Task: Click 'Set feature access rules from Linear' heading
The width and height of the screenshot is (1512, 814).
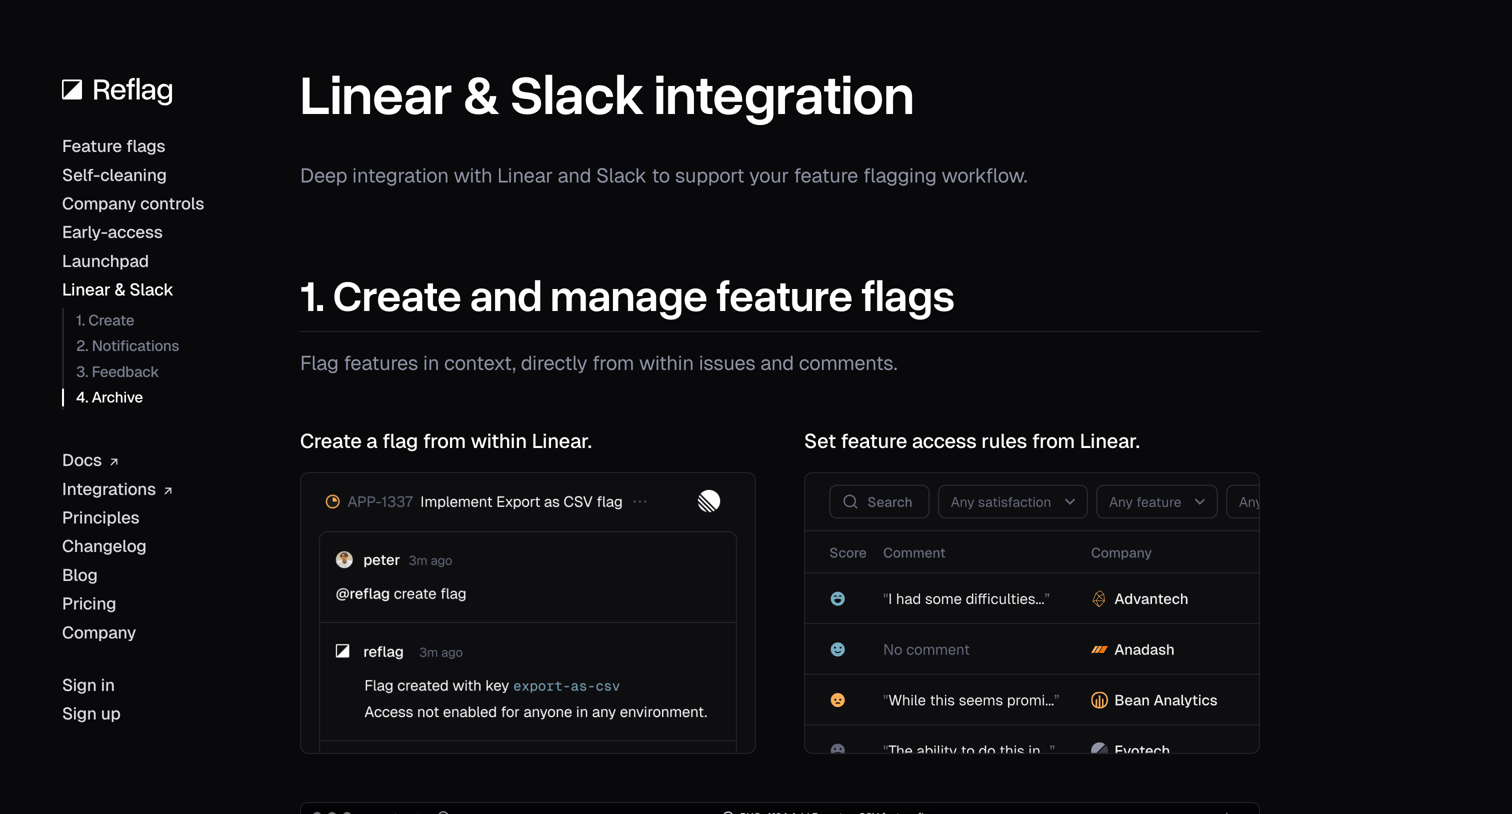Action: [x=972, y=441]
